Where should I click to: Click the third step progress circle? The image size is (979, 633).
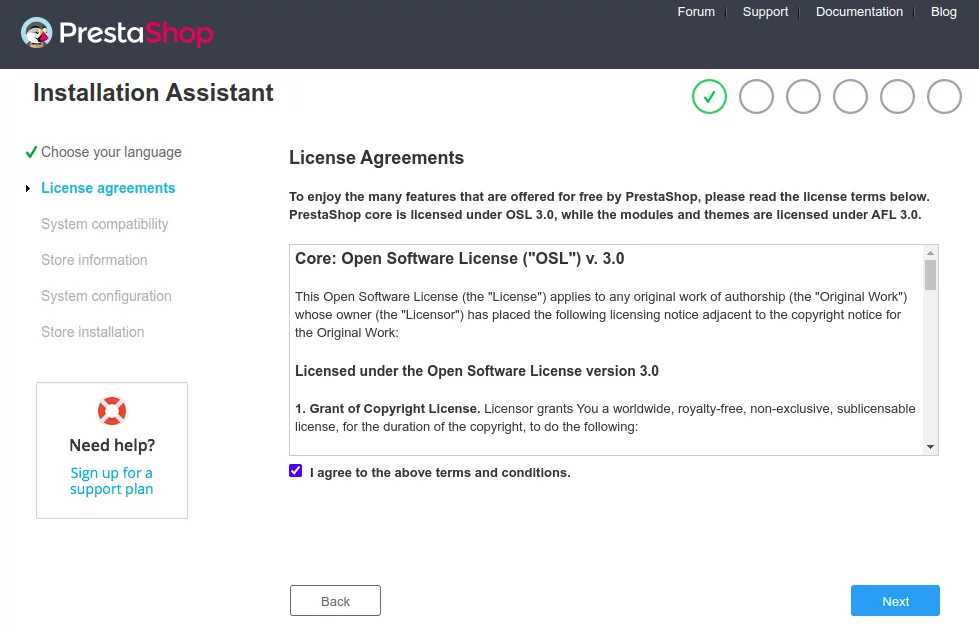803,97
